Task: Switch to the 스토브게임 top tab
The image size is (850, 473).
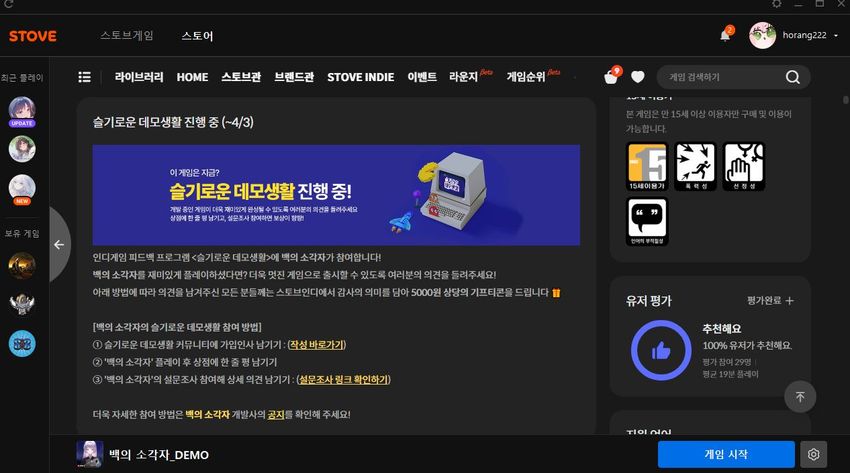Action: pyautogui.click(x=127, y=36)
